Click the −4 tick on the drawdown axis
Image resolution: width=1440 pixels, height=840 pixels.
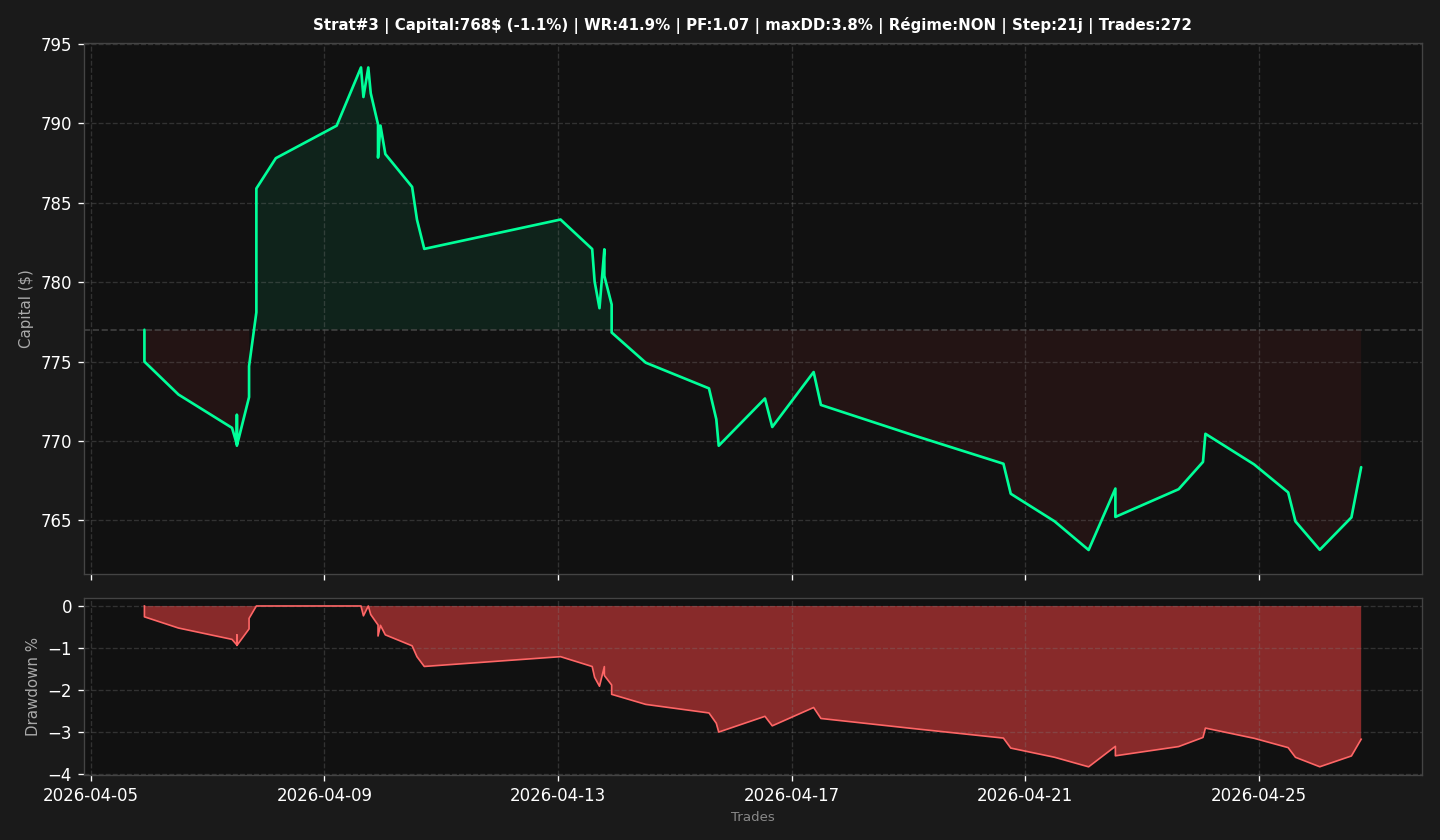[x=60, y=775]
